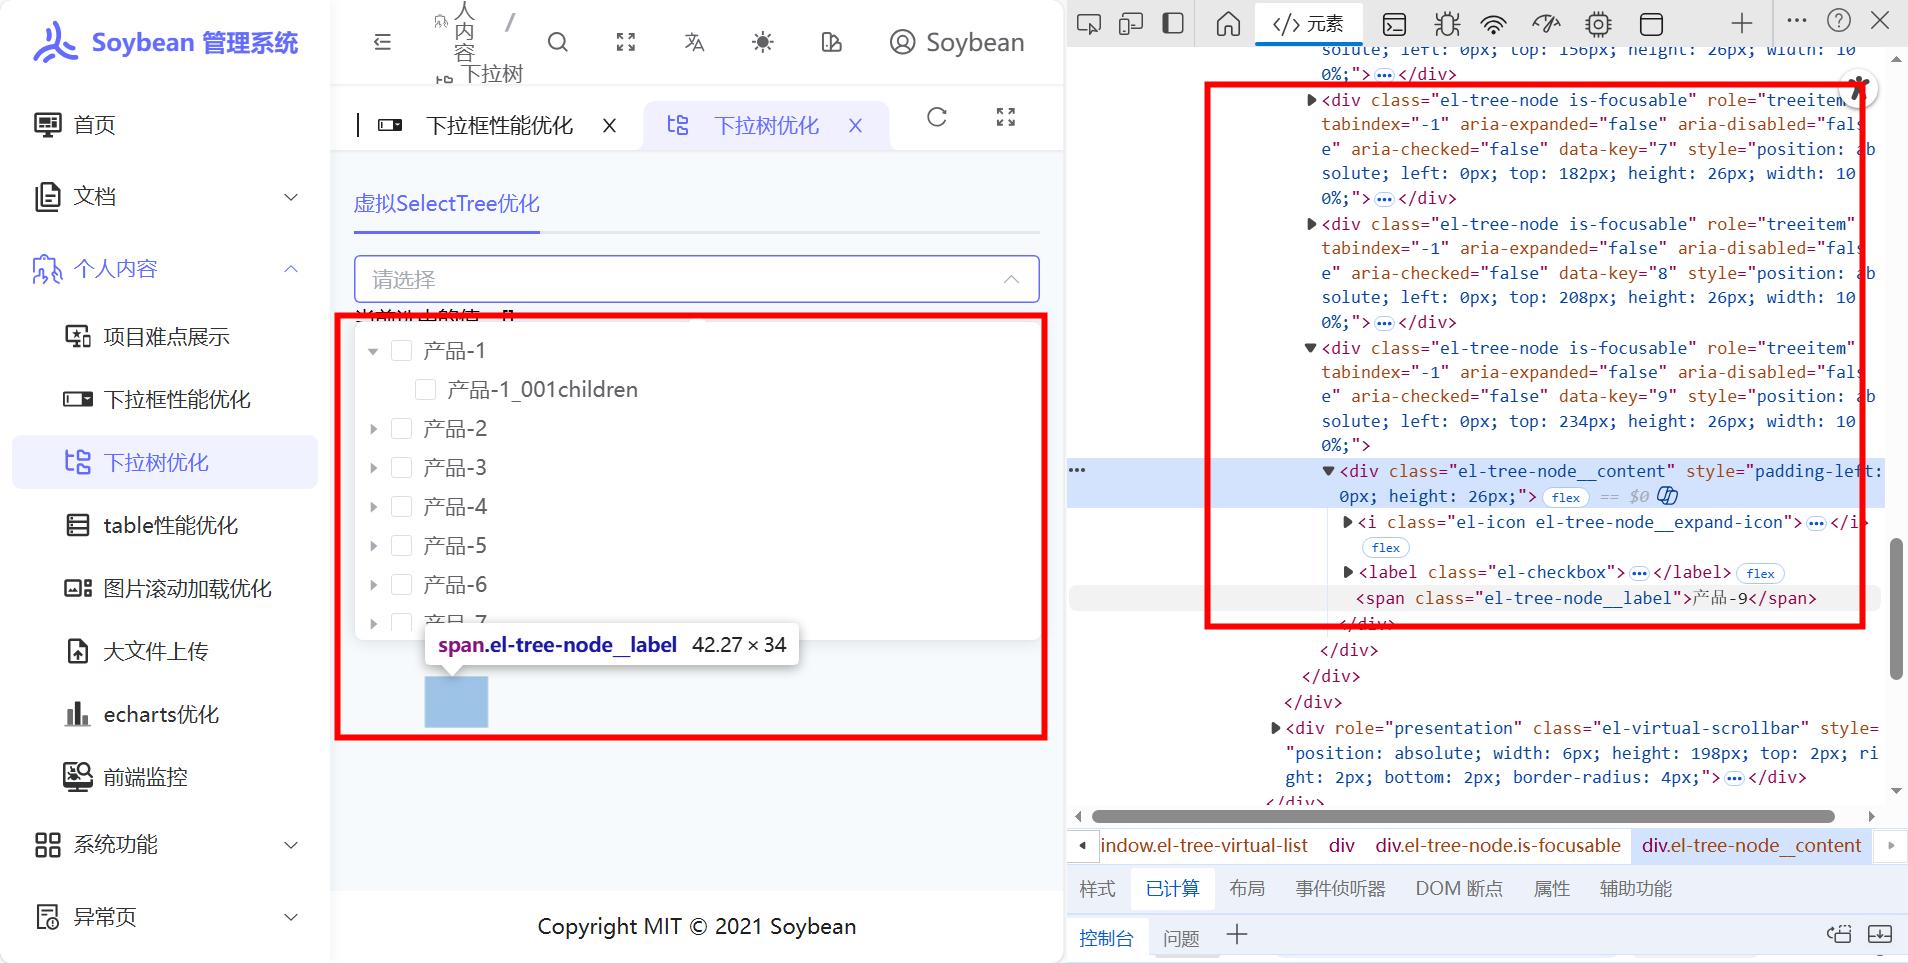Click the DevTools horizontal scrollbar
The height and width of the screenshot is (963, 1908).
[x=1462, y=816]
